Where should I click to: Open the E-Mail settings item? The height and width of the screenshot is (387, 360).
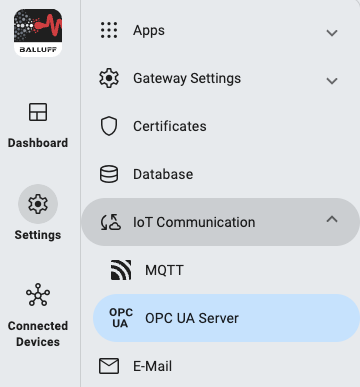click(220, 366)
